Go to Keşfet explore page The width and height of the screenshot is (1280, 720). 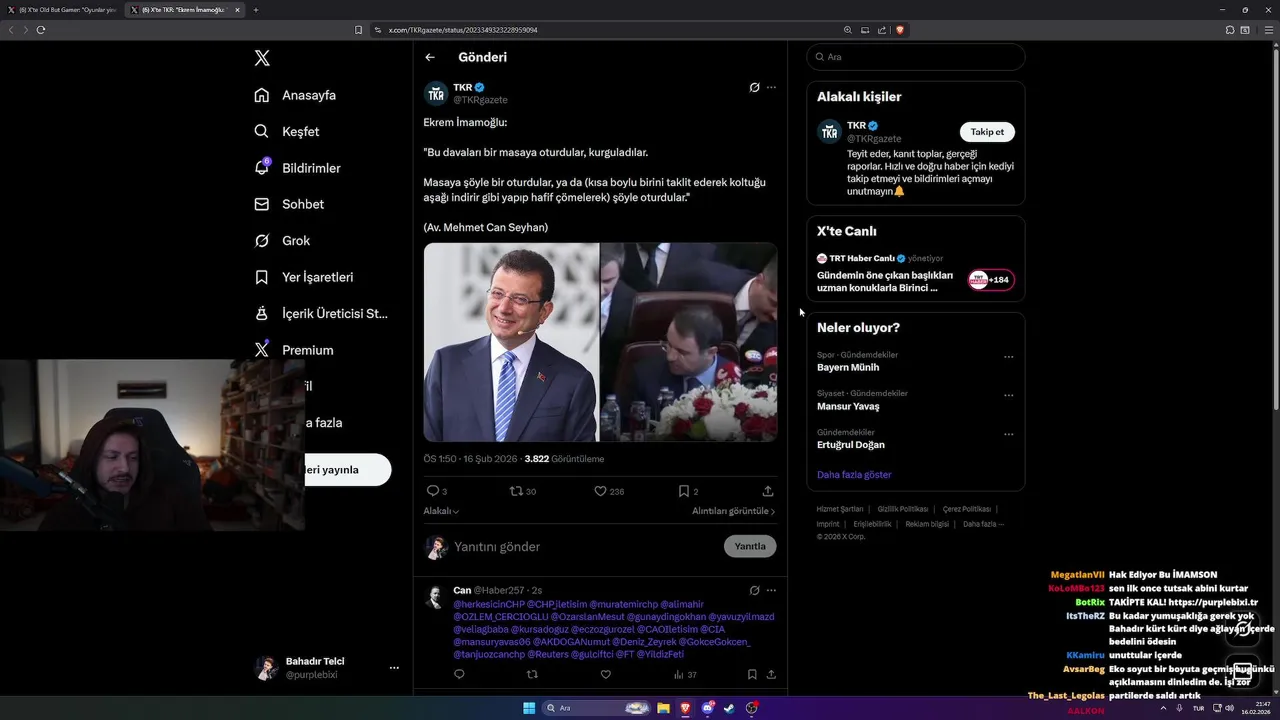(287, 131)
